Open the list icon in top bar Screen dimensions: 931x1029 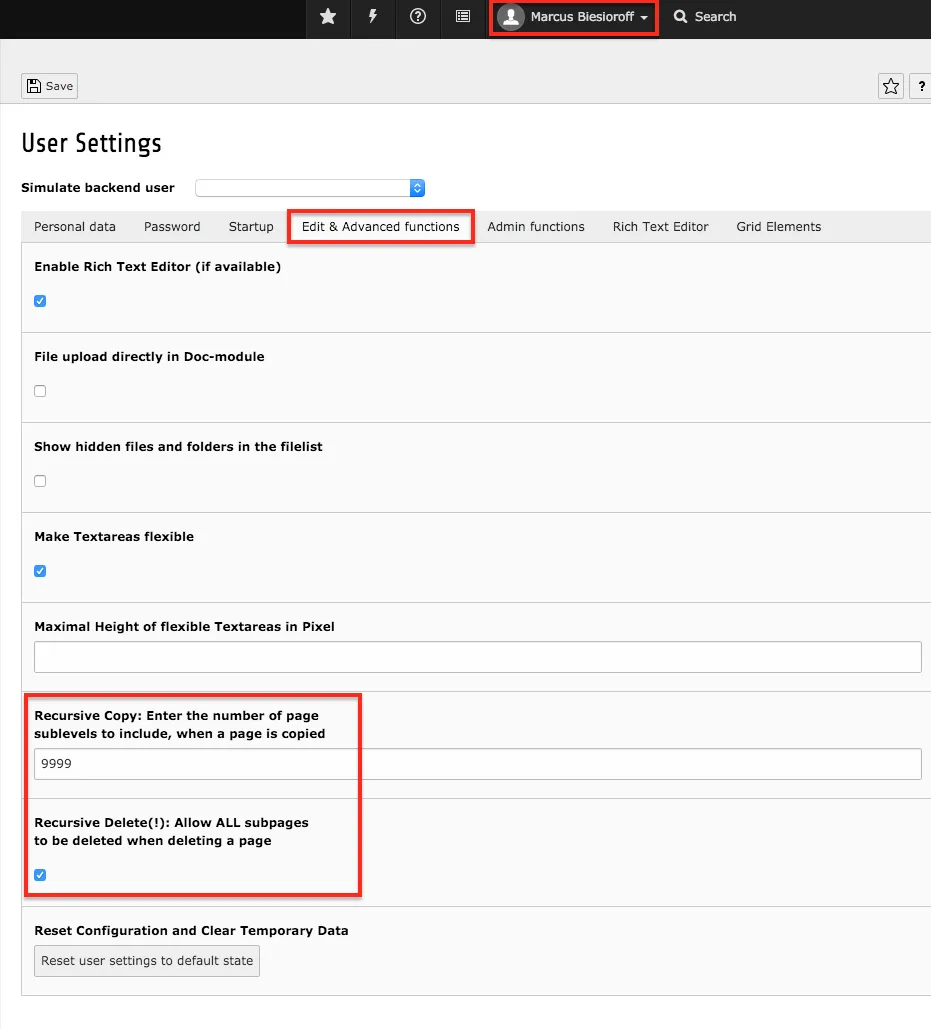click(463, 17)
